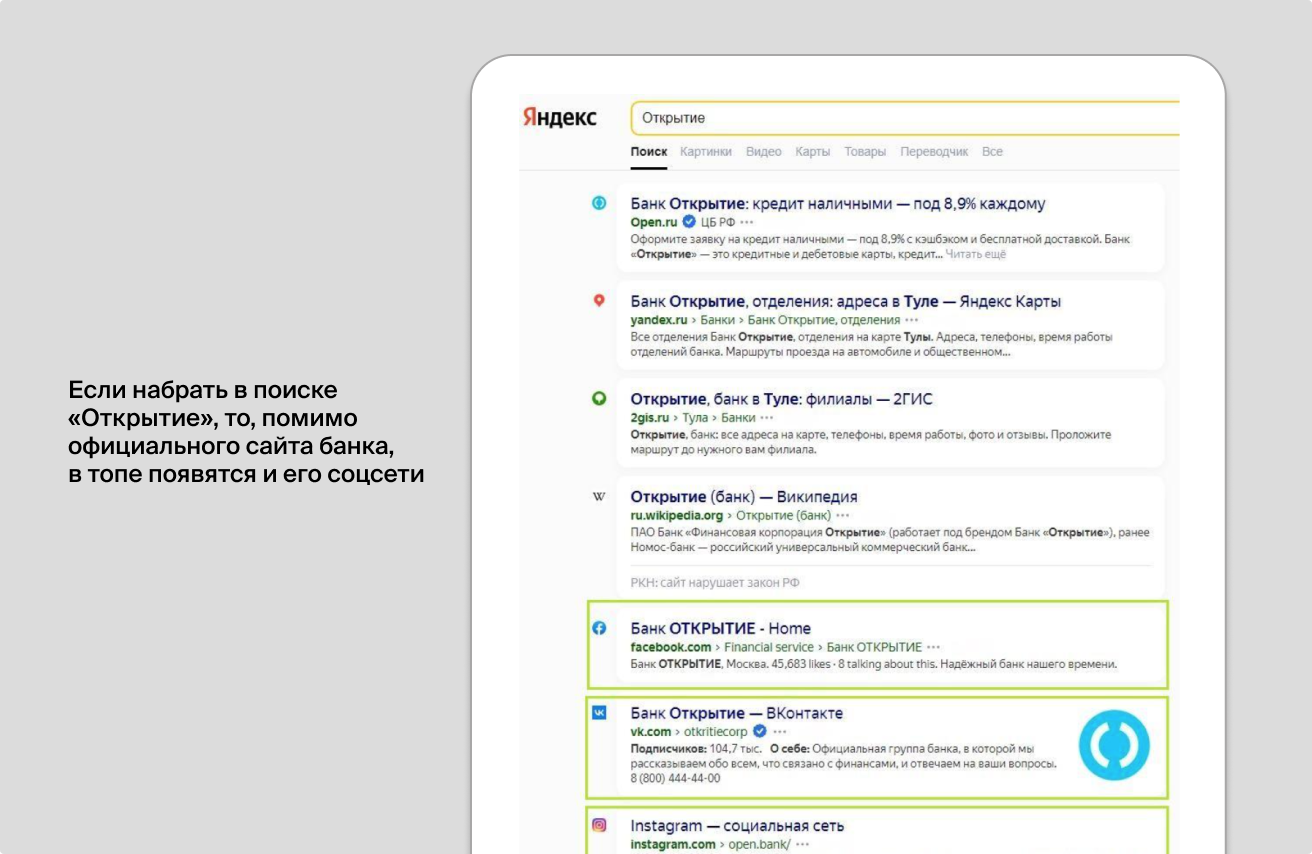Viewport: 1312px width, 854px height.
Task: Click the Яндекс logo
Action: (x=559, y=118)
